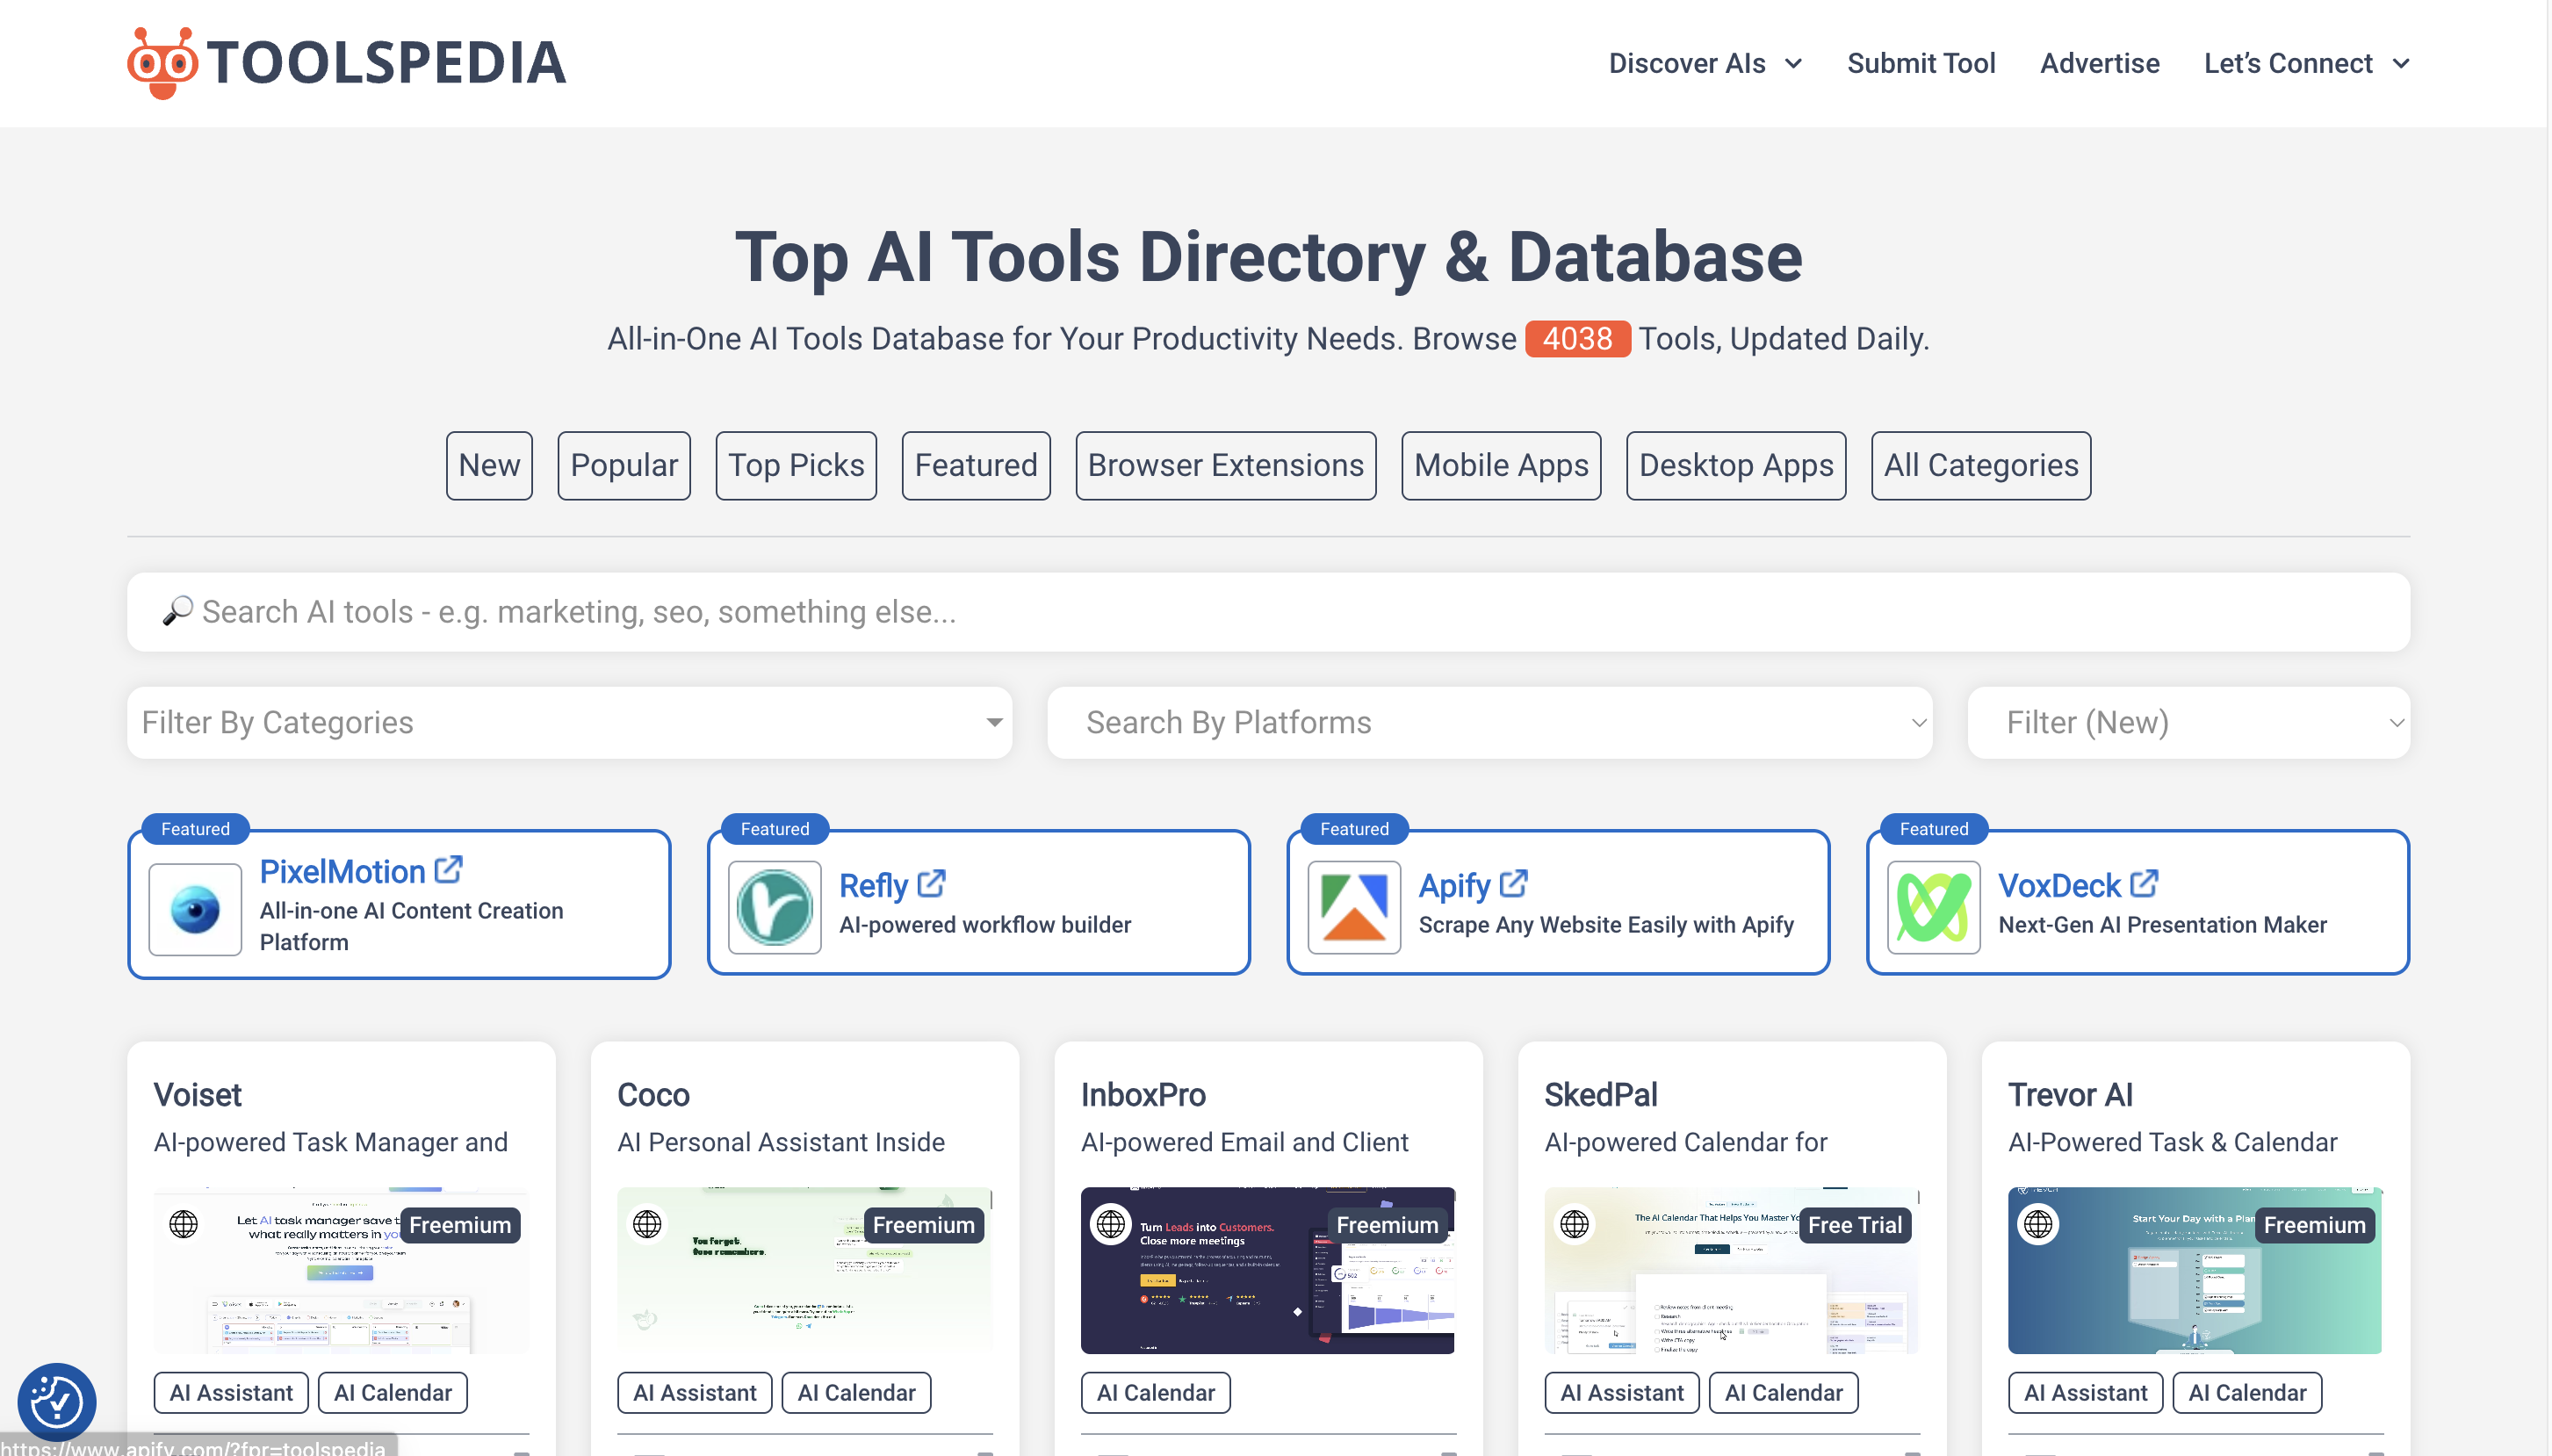
Task: Click the Apify triangle logo
Action: [x=1354, y=907]
